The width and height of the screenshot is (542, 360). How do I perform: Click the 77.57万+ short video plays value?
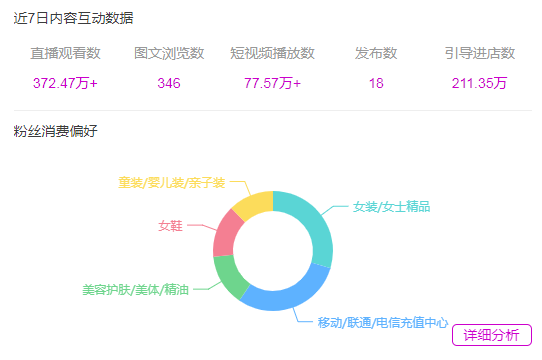pos(272,83)
